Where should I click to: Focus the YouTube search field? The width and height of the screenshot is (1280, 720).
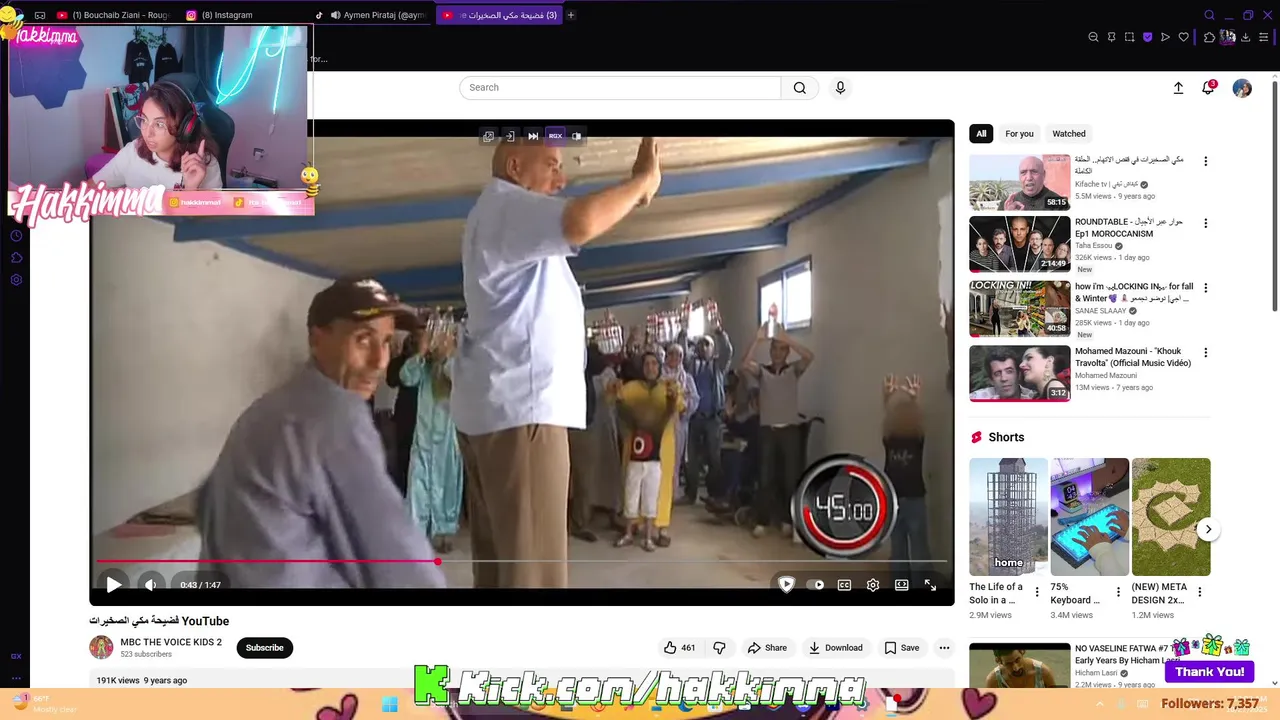(x=620, y=88)
